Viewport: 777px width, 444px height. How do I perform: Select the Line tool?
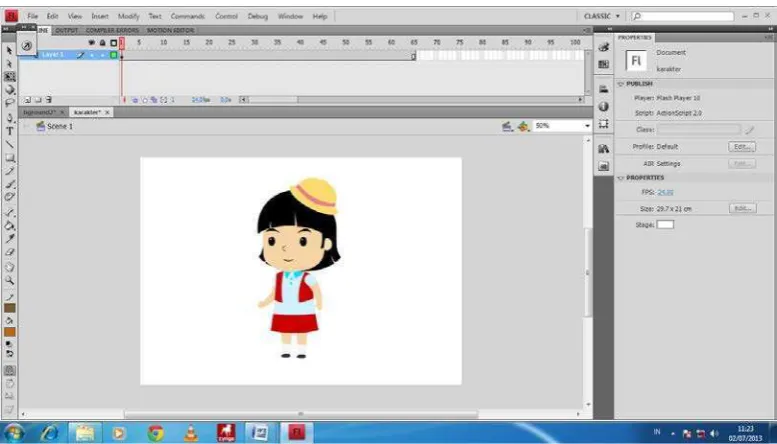pyautogui.click(x=9, y=145)
